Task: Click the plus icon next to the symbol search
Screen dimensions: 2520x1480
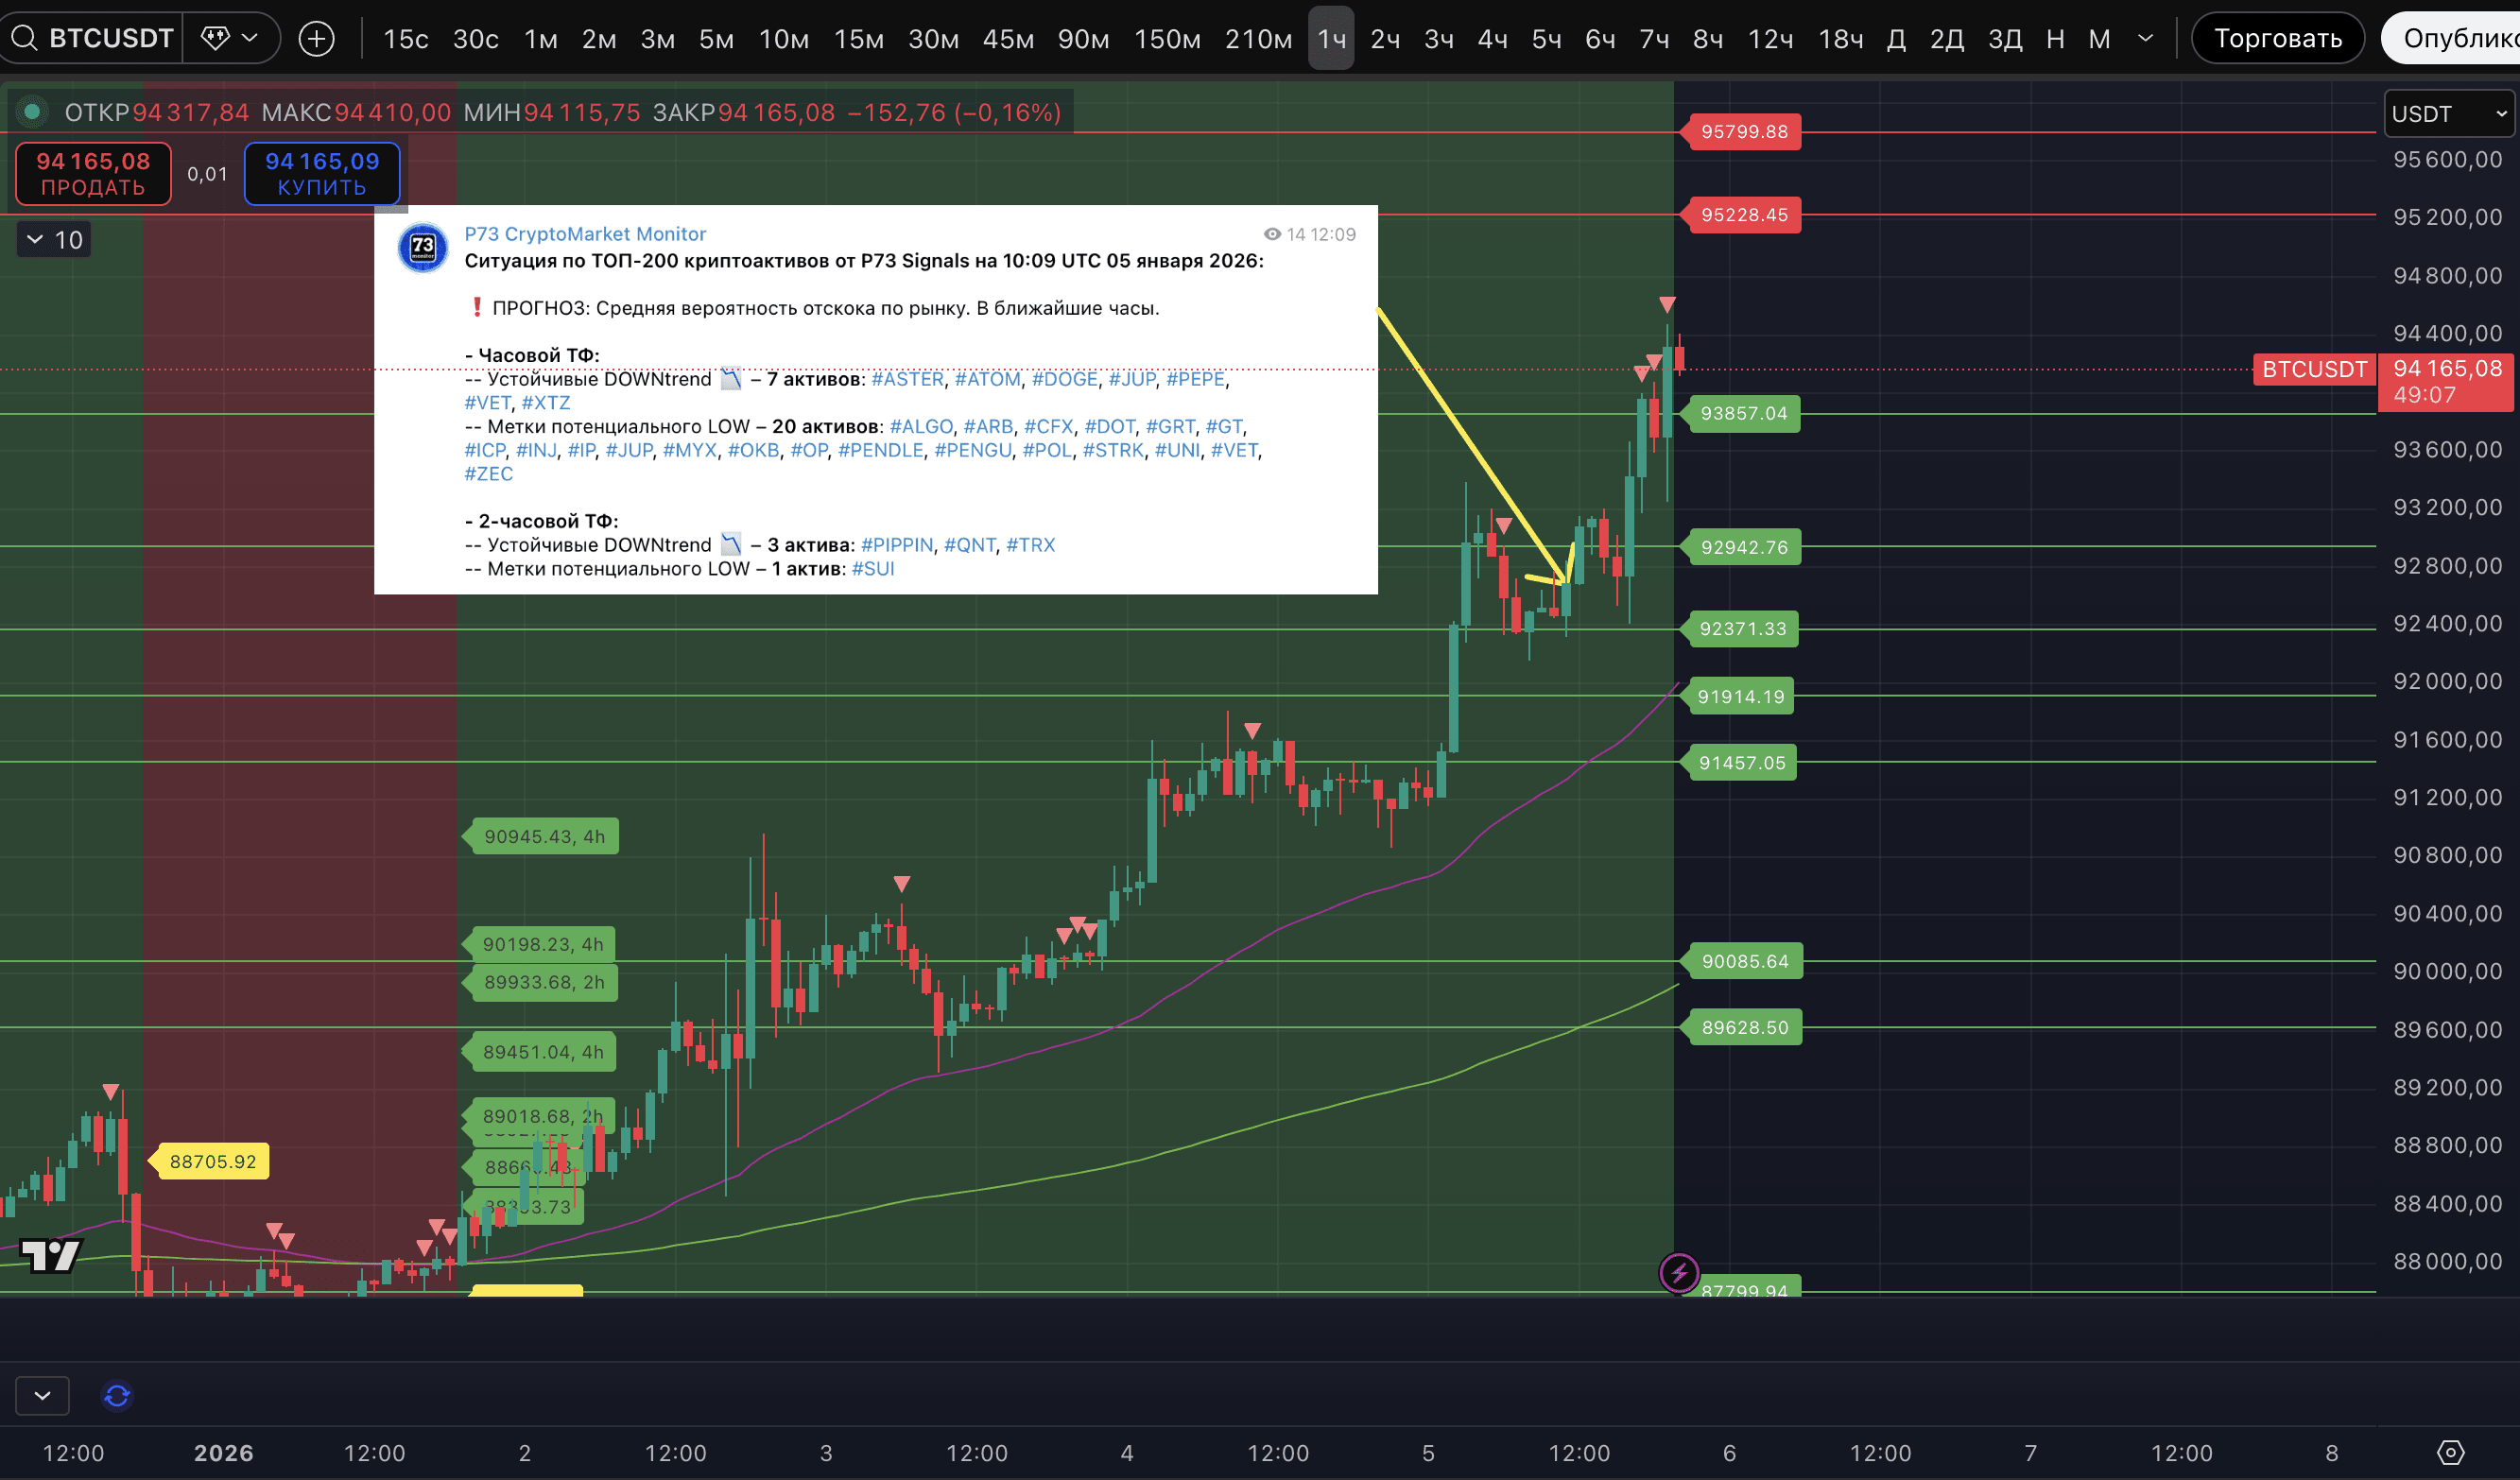Action: [316, 38]
